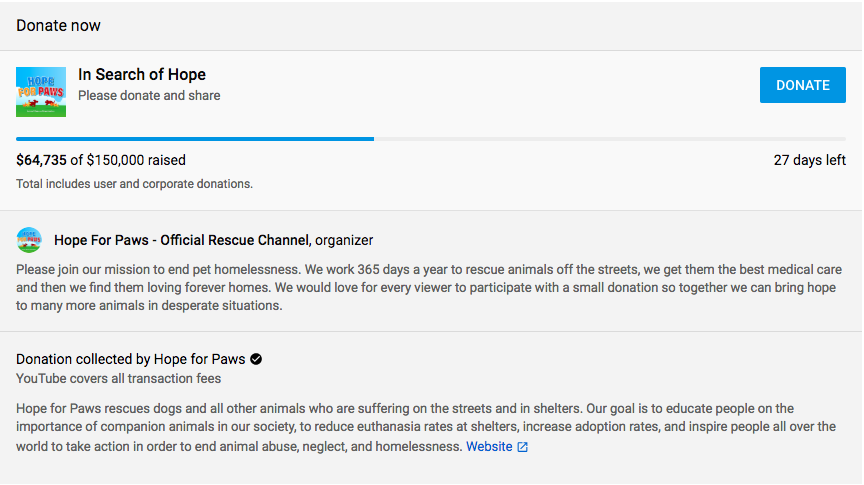Click the "organizer" label after channel name
The image size is (864, 485).
(x=344, y=240)
